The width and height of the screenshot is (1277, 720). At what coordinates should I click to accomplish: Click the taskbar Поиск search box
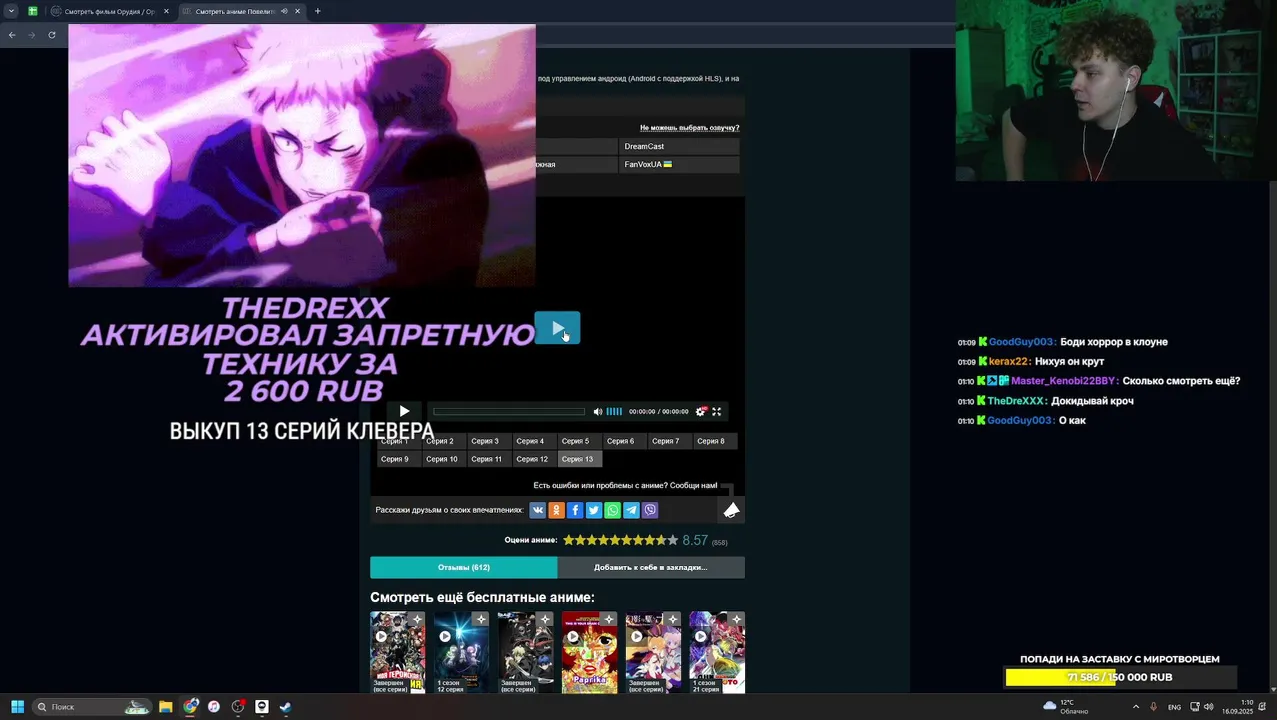pos(92,707)
